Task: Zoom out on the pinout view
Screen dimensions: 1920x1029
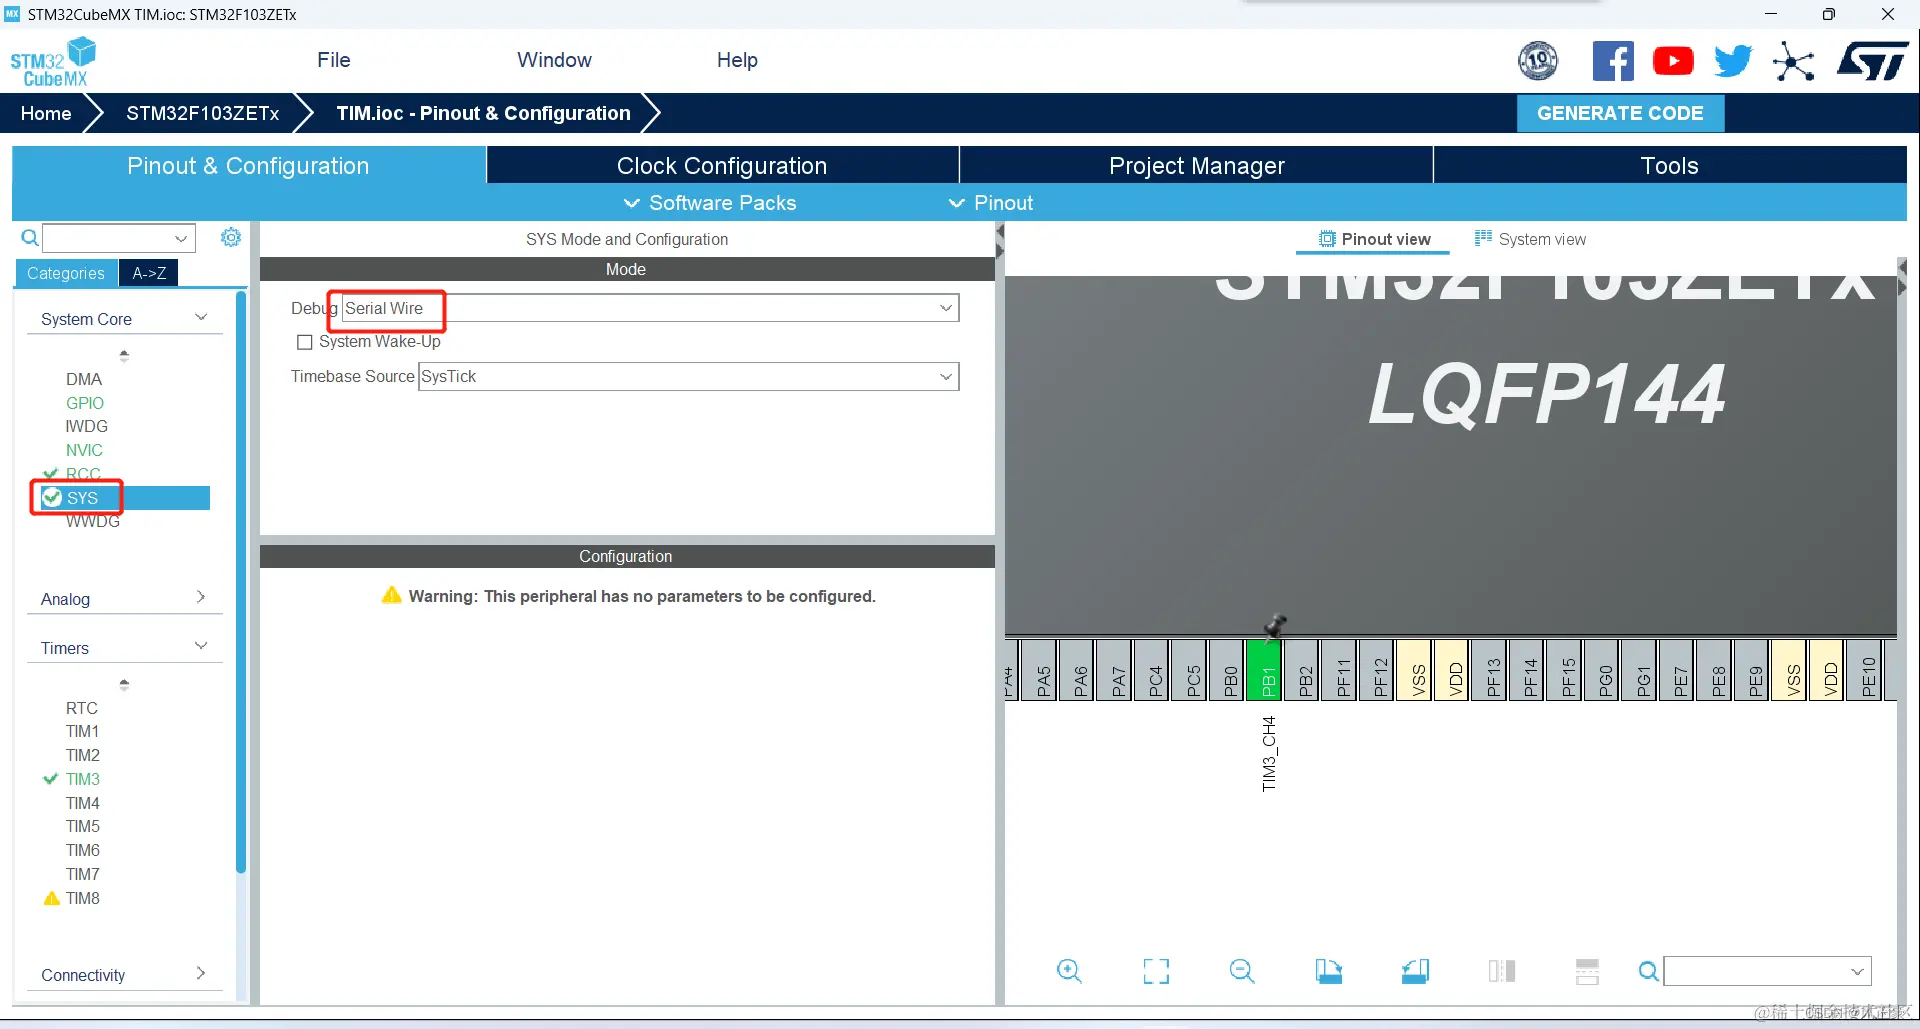Action: [x=1242, y=971]
